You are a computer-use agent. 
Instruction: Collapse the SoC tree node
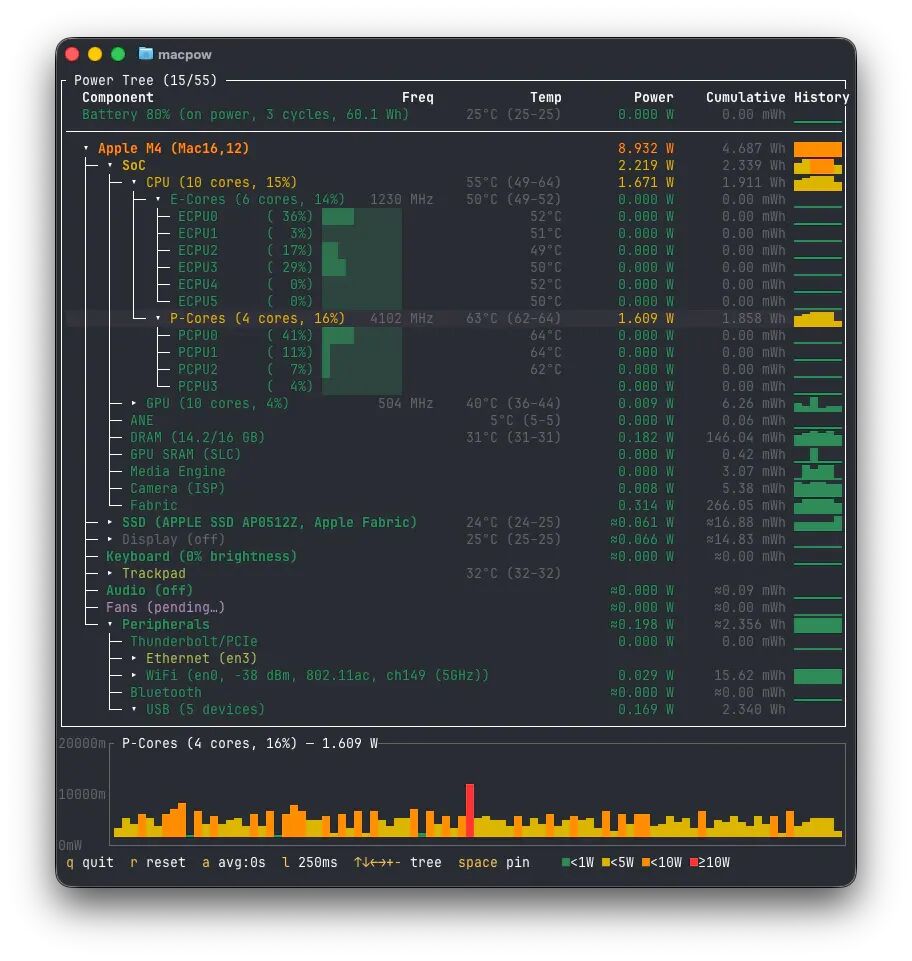[x=110, y=165]
